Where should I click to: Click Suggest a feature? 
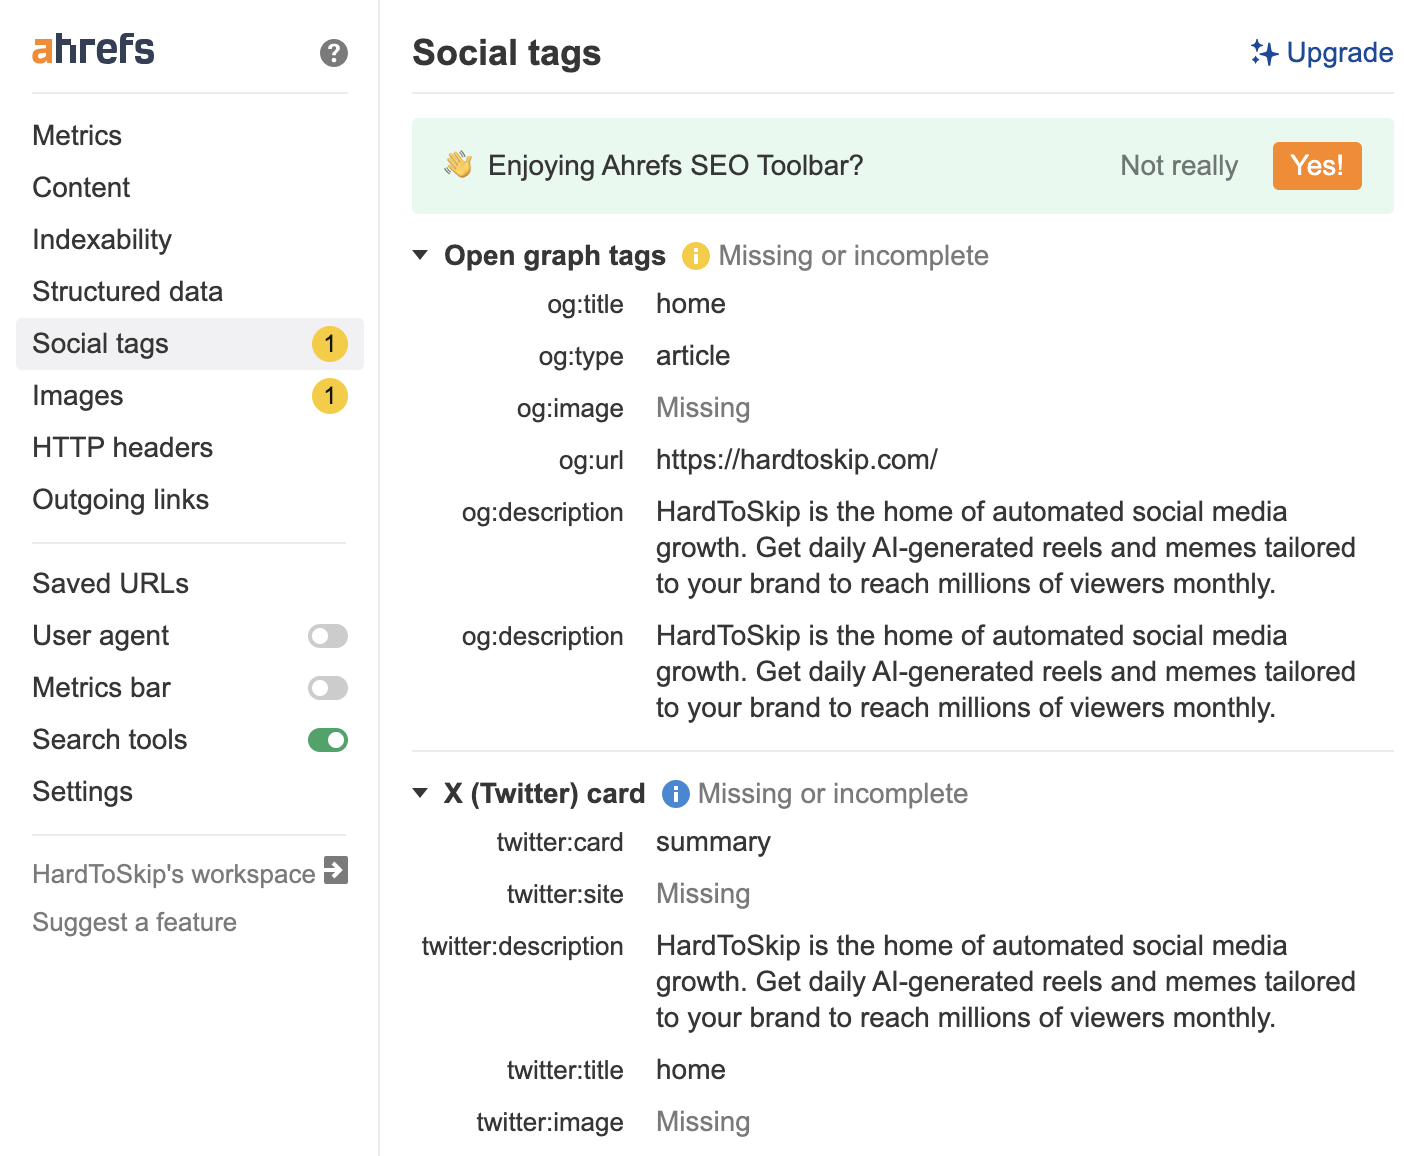134,922
